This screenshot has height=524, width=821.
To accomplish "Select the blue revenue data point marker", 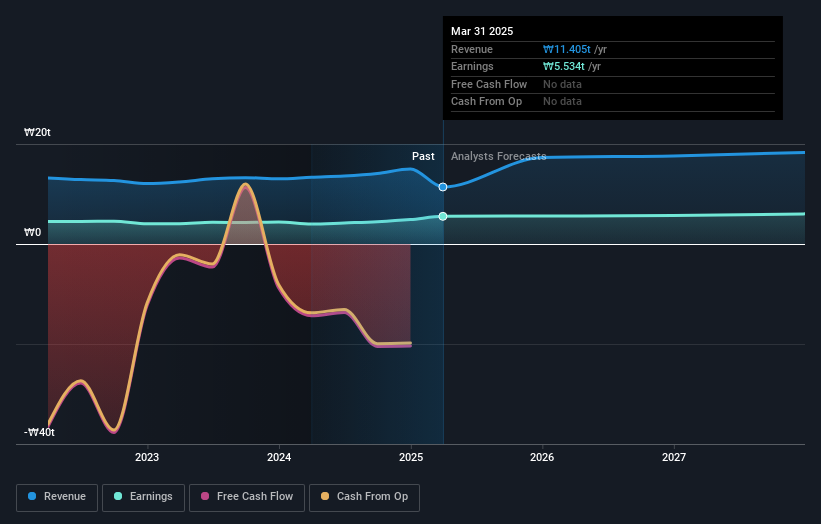I will click(x=443, y=187).
